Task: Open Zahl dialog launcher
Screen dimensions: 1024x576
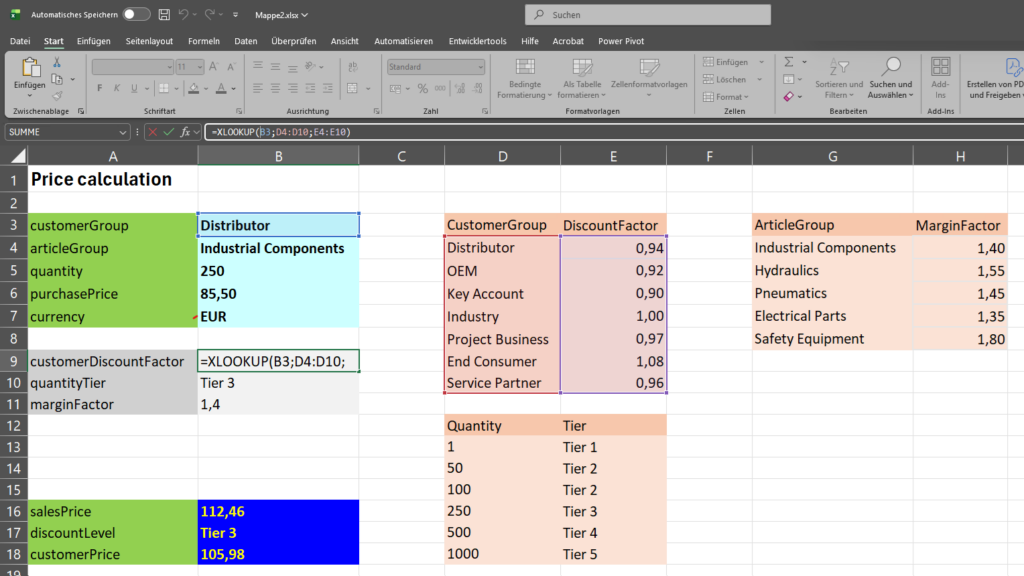Action: pos(485,111)
